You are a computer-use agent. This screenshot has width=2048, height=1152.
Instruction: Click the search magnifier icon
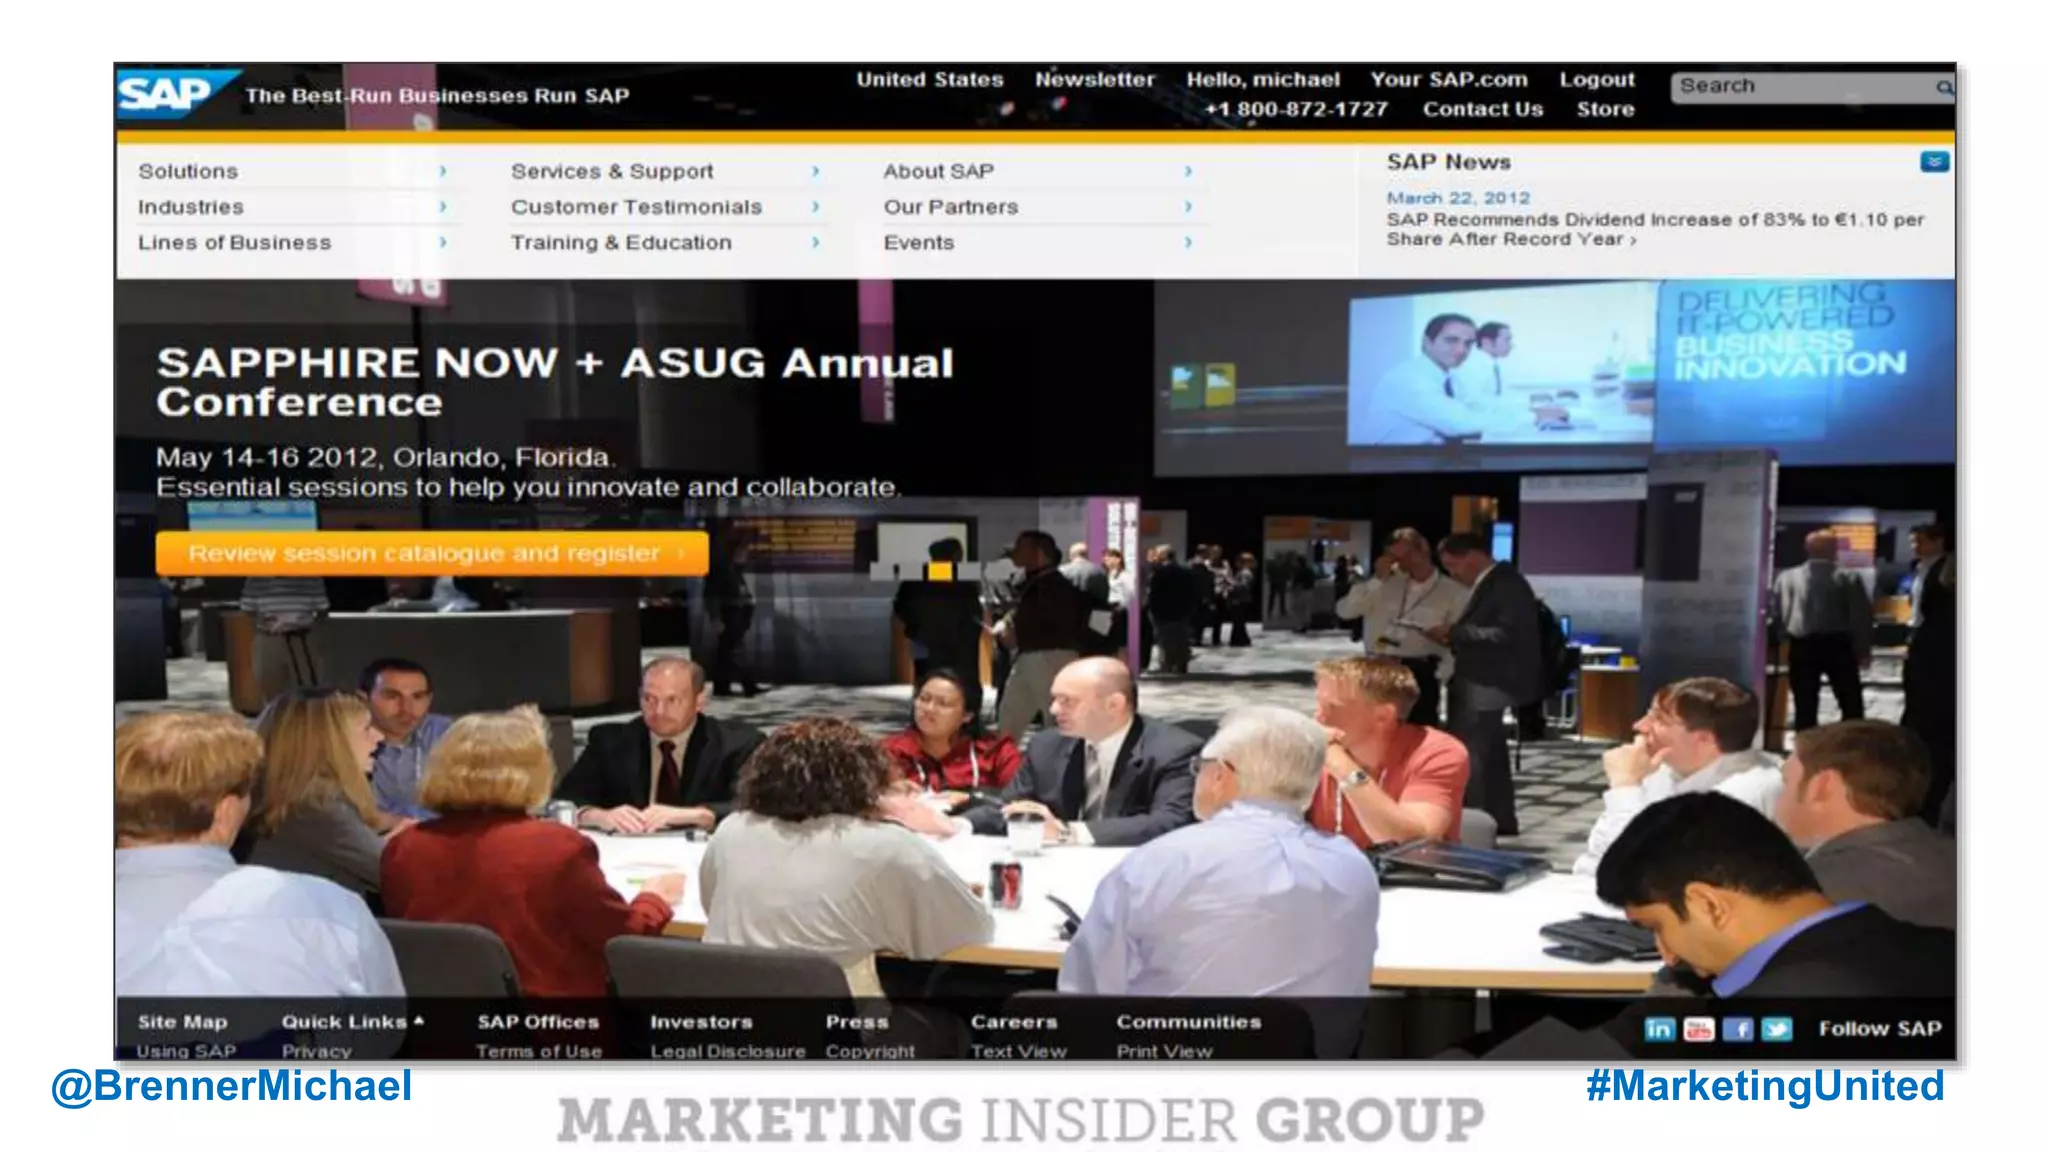[1944, 88]
